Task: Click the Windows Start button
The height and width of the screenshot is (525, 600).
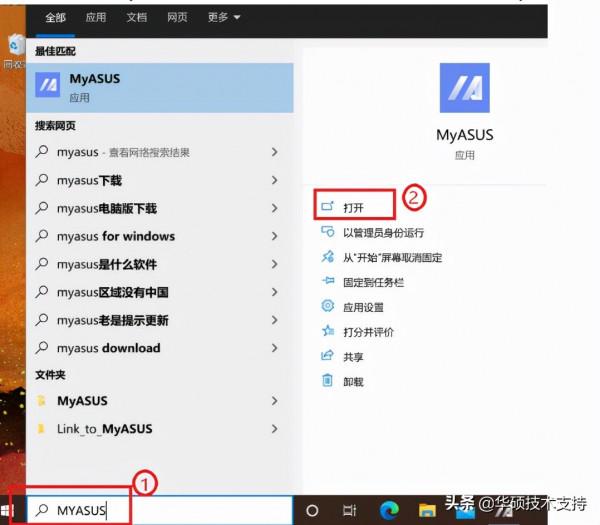Action: pos(8,510)
